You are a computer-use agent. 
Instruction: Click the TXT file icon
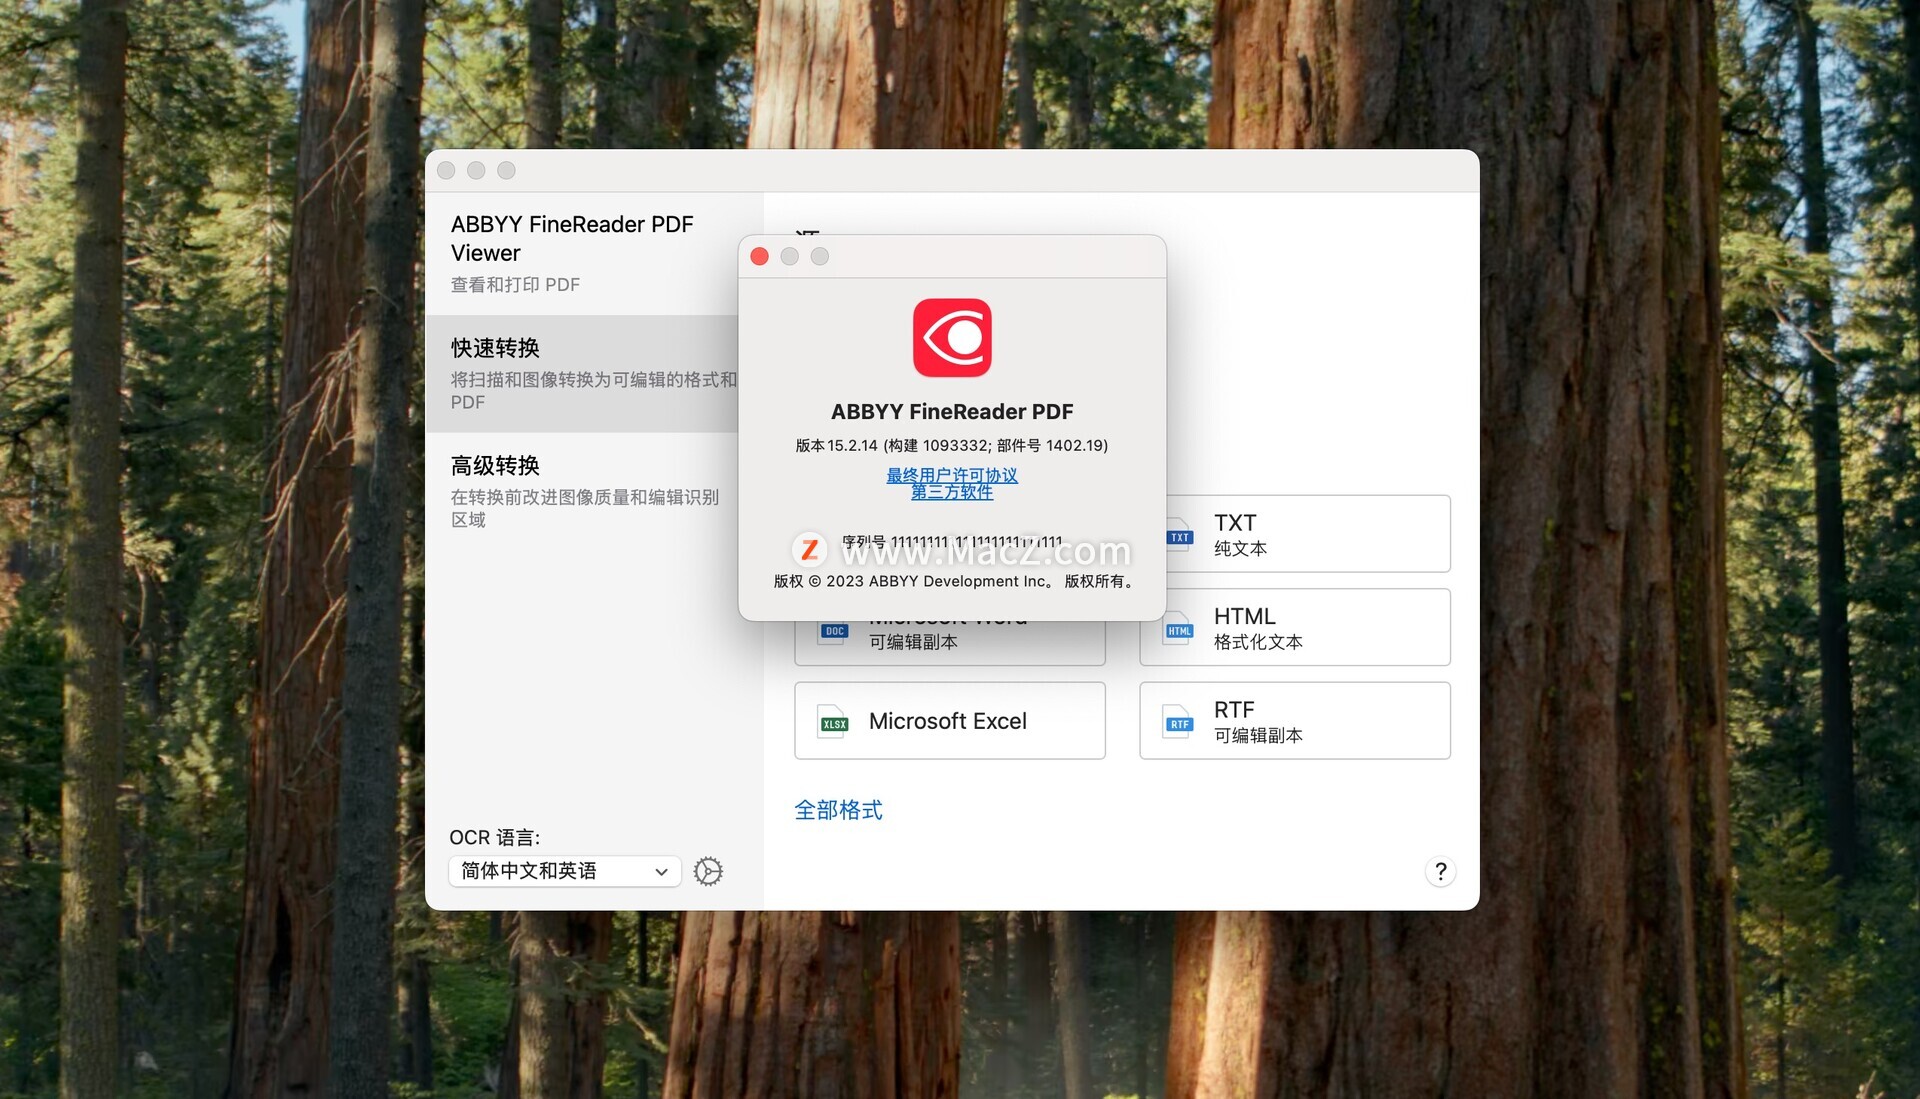(x=1179, y=536)
